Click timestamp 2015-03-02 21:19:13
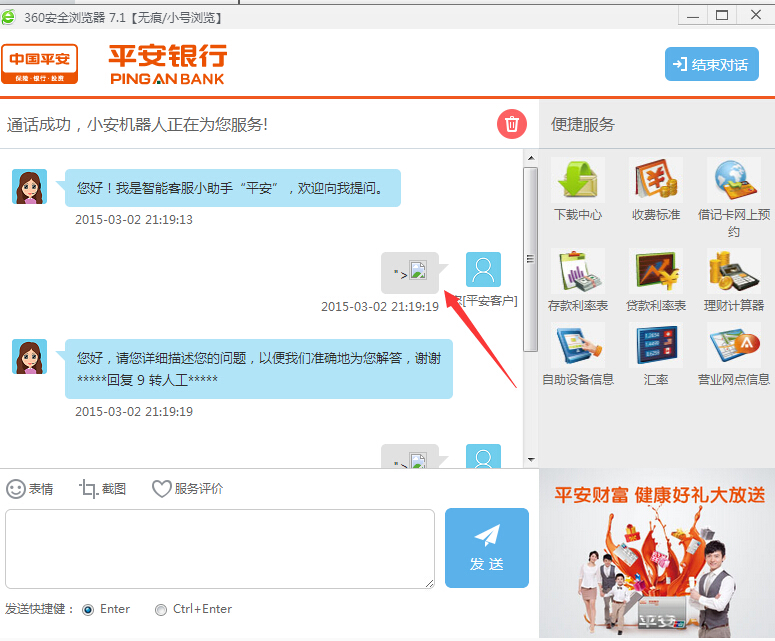 [x=134, y=219]
